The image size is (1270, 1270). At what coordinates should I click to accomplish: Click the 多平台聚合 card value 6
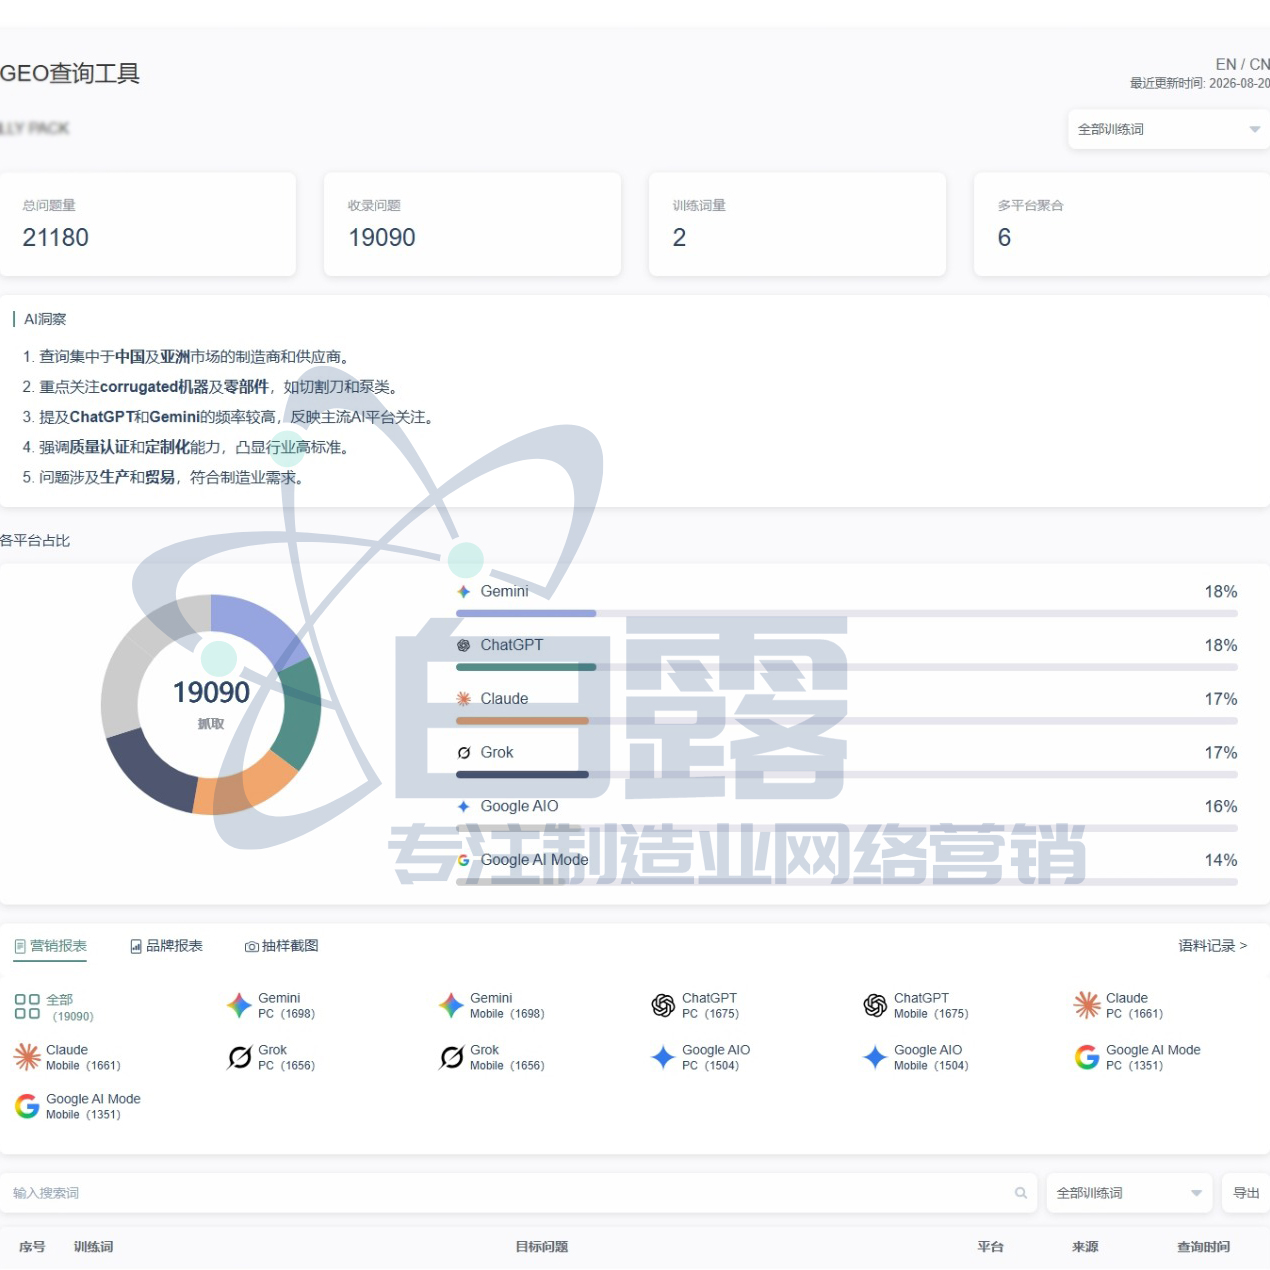click(1005, 237)
